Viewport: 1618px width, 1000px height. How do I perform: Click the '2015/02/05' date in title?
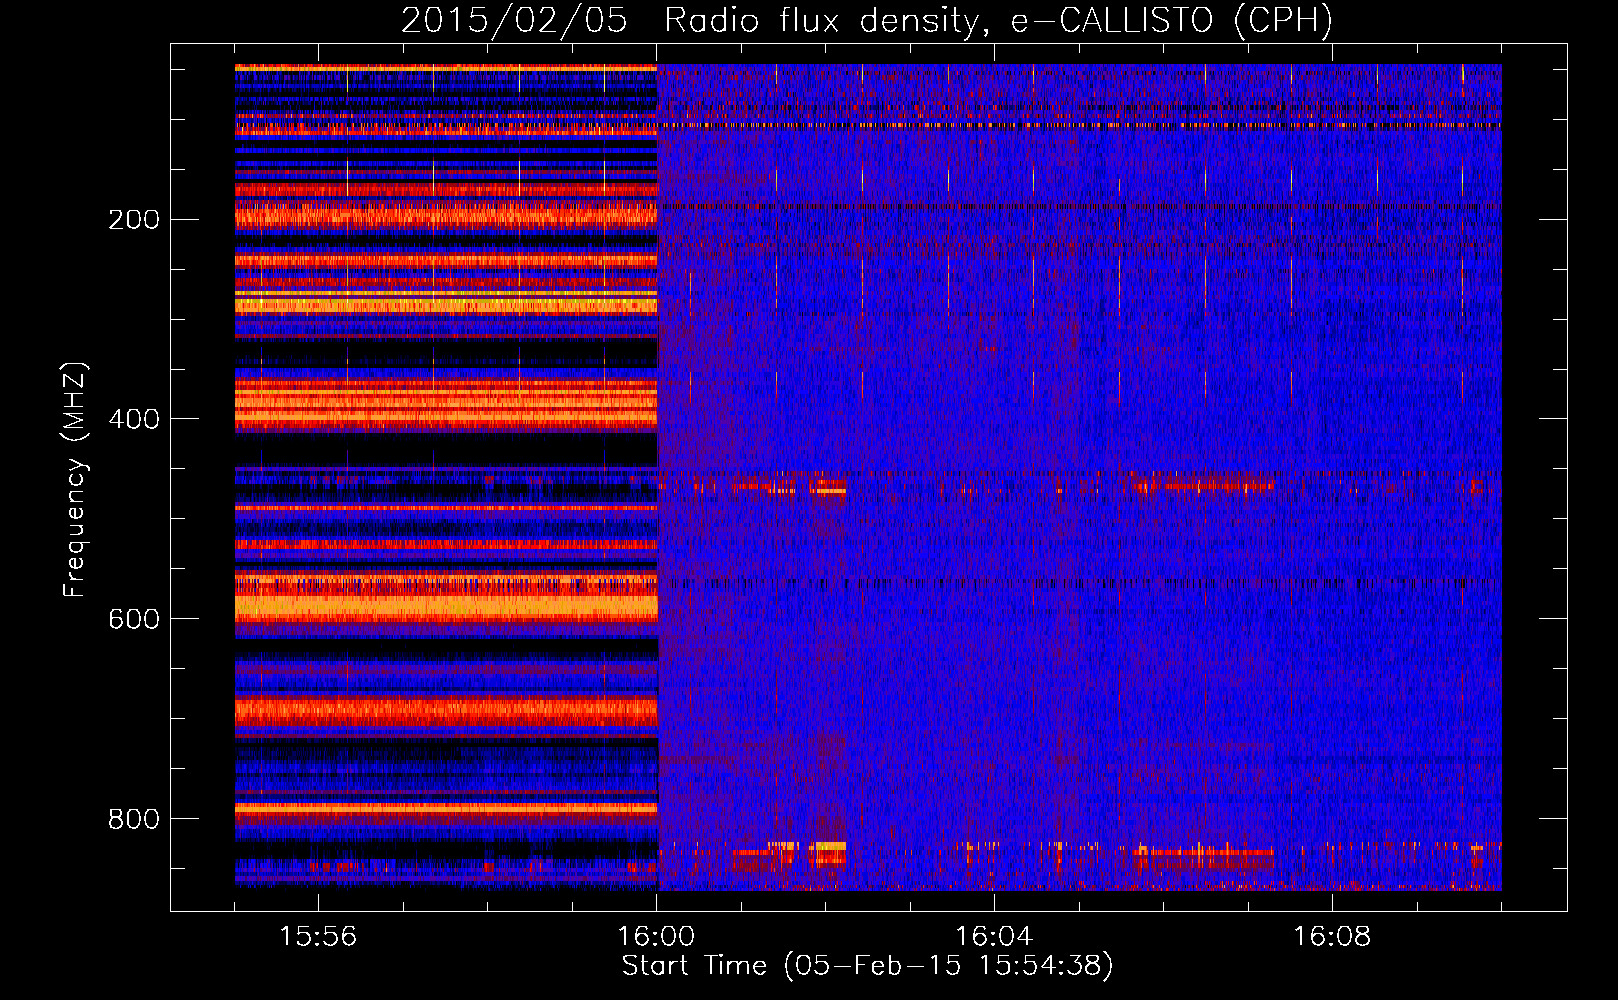514,20
